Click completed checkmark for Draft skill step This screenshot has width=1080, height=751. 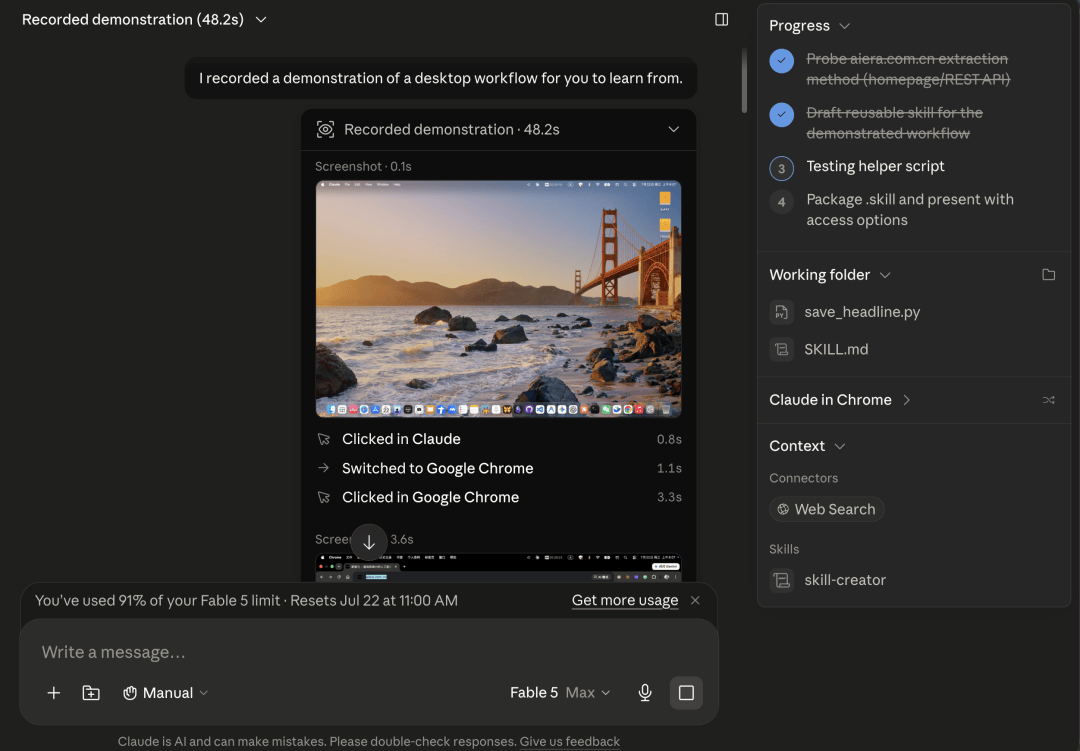click(x=781, y=114)
